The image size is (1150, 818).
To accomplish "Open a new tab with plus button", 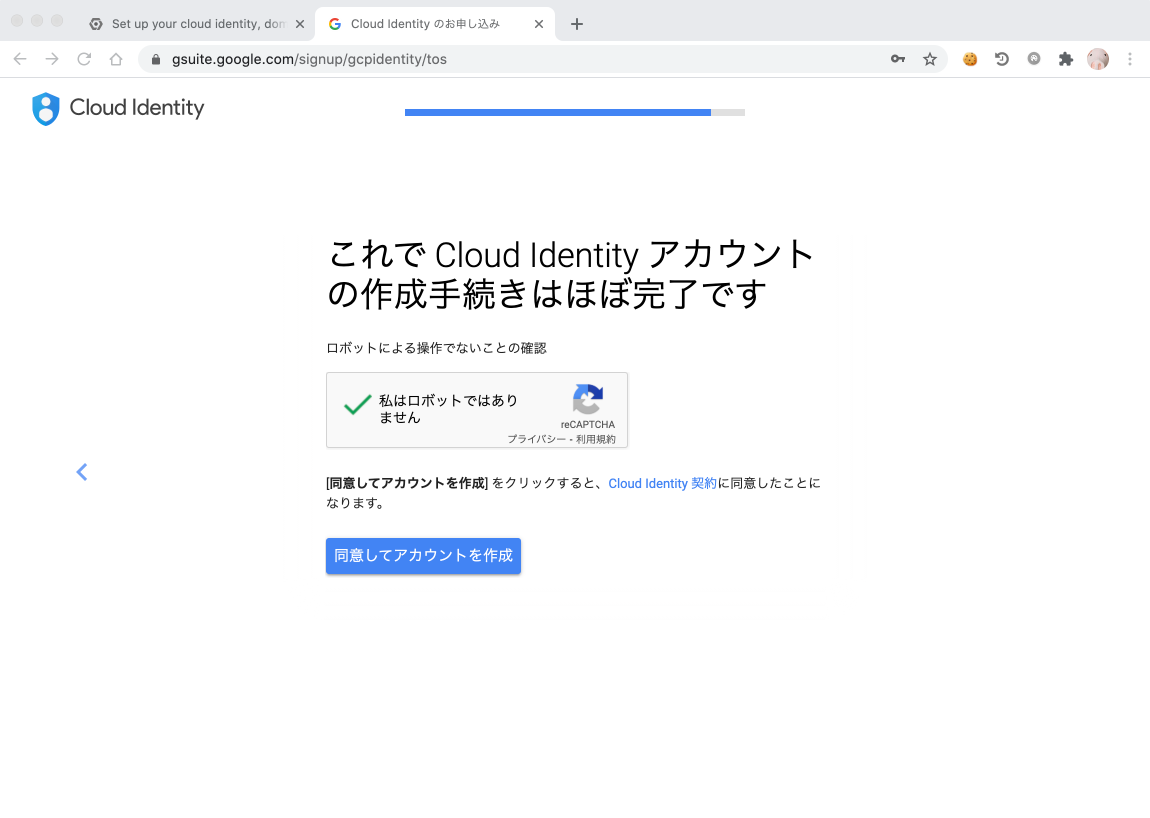I will (577, 24).
